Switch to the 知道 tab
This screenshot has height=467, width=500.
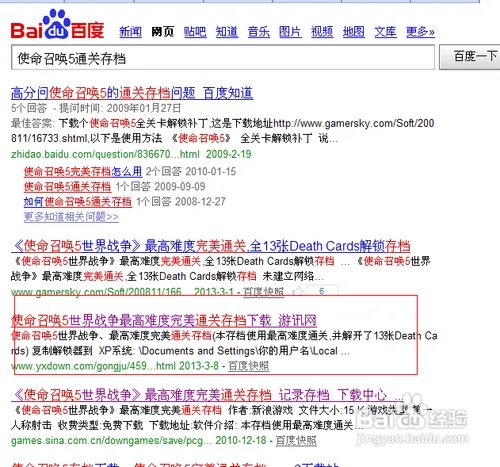coord(227,32)
